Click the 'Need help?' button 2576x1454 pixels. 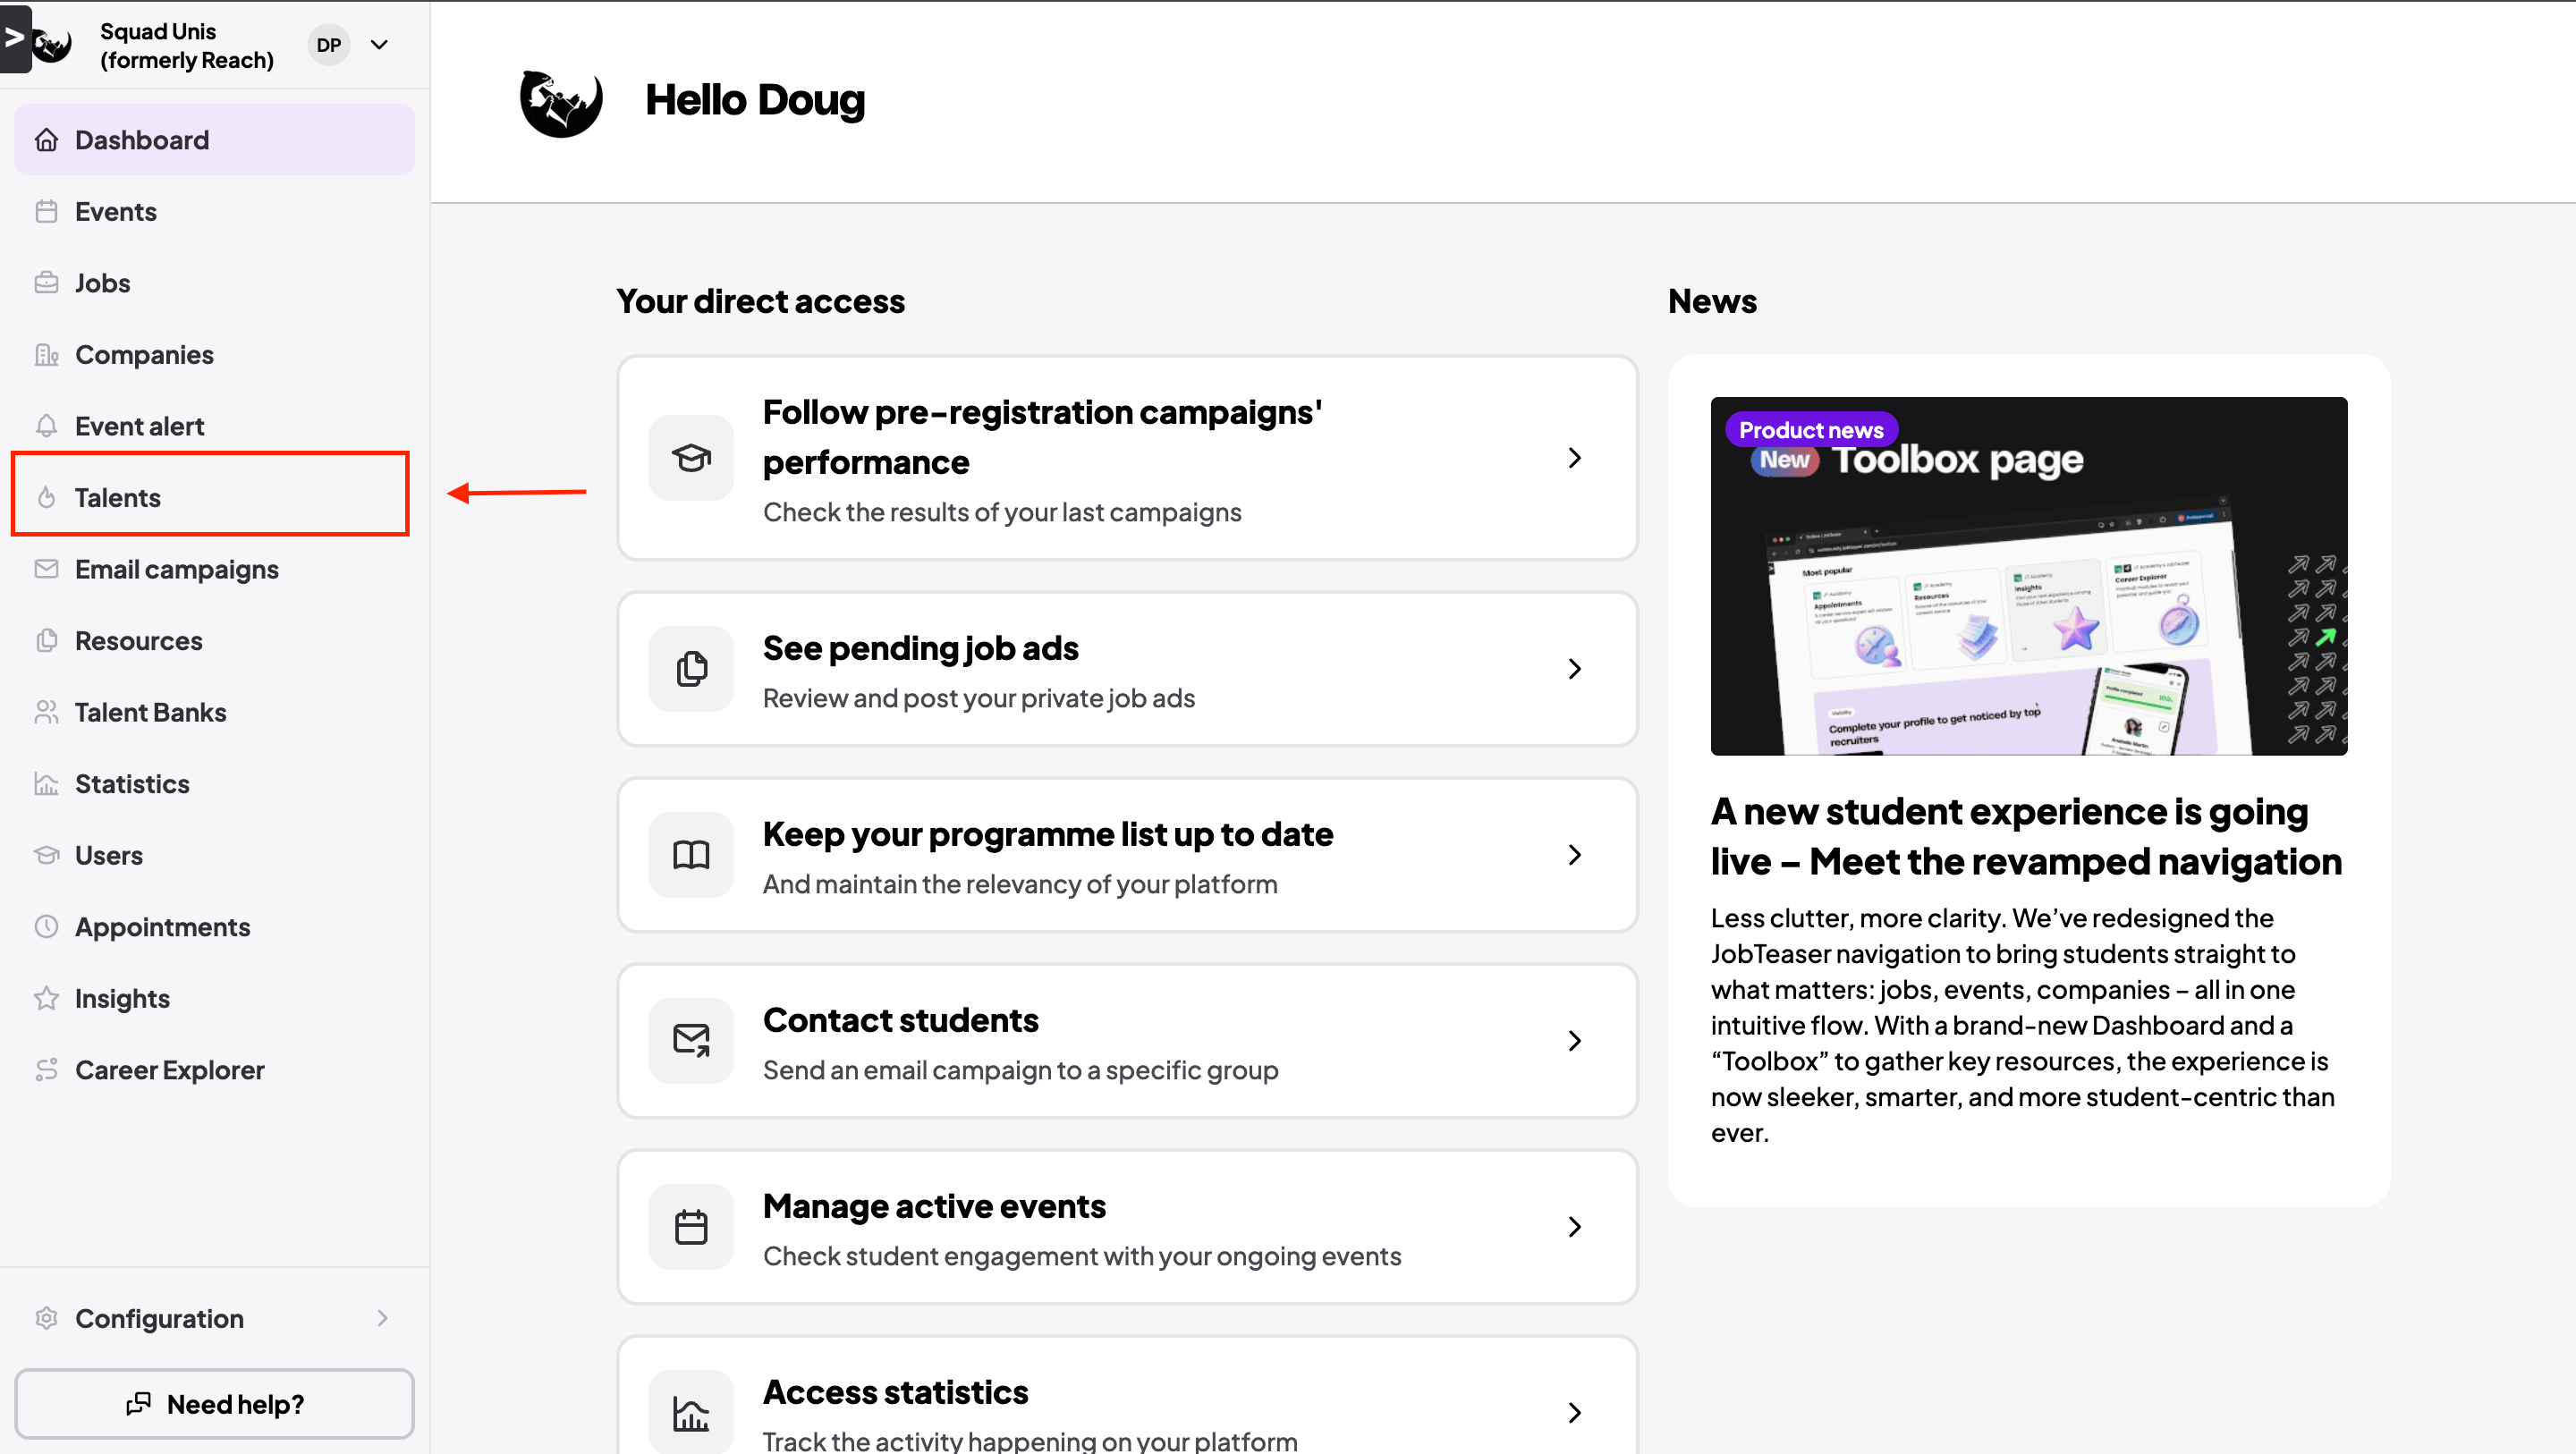pyautogui.click(x=214, y=1404)
